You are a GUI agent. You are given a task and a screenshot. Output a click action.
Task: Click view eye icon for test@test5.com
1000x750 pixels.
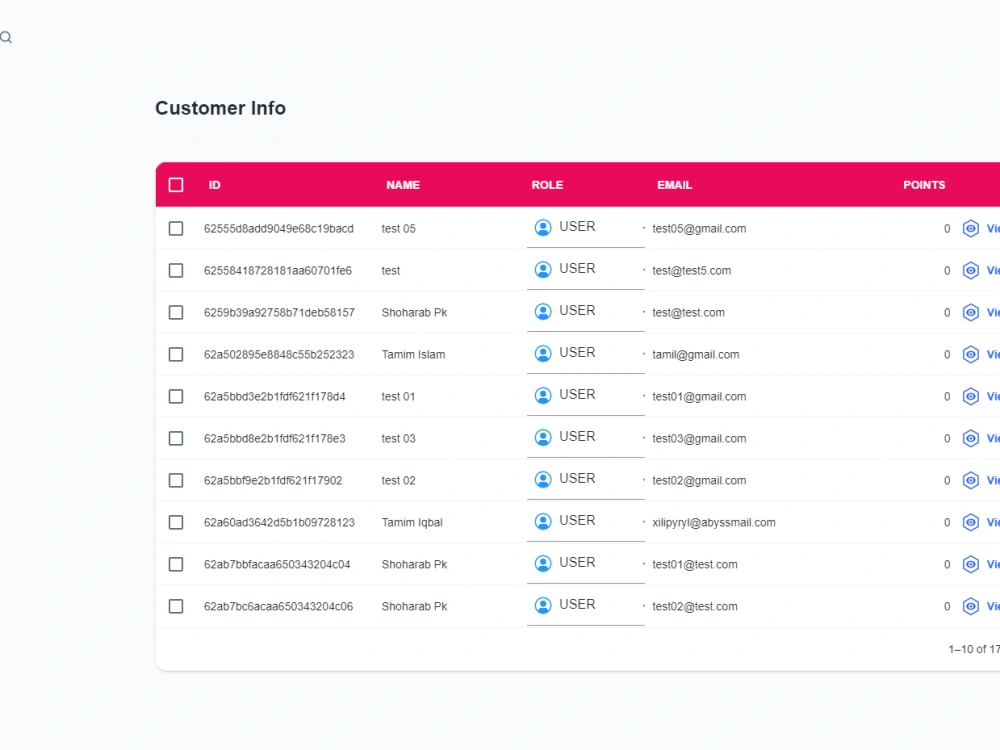(x=971, y=270)
